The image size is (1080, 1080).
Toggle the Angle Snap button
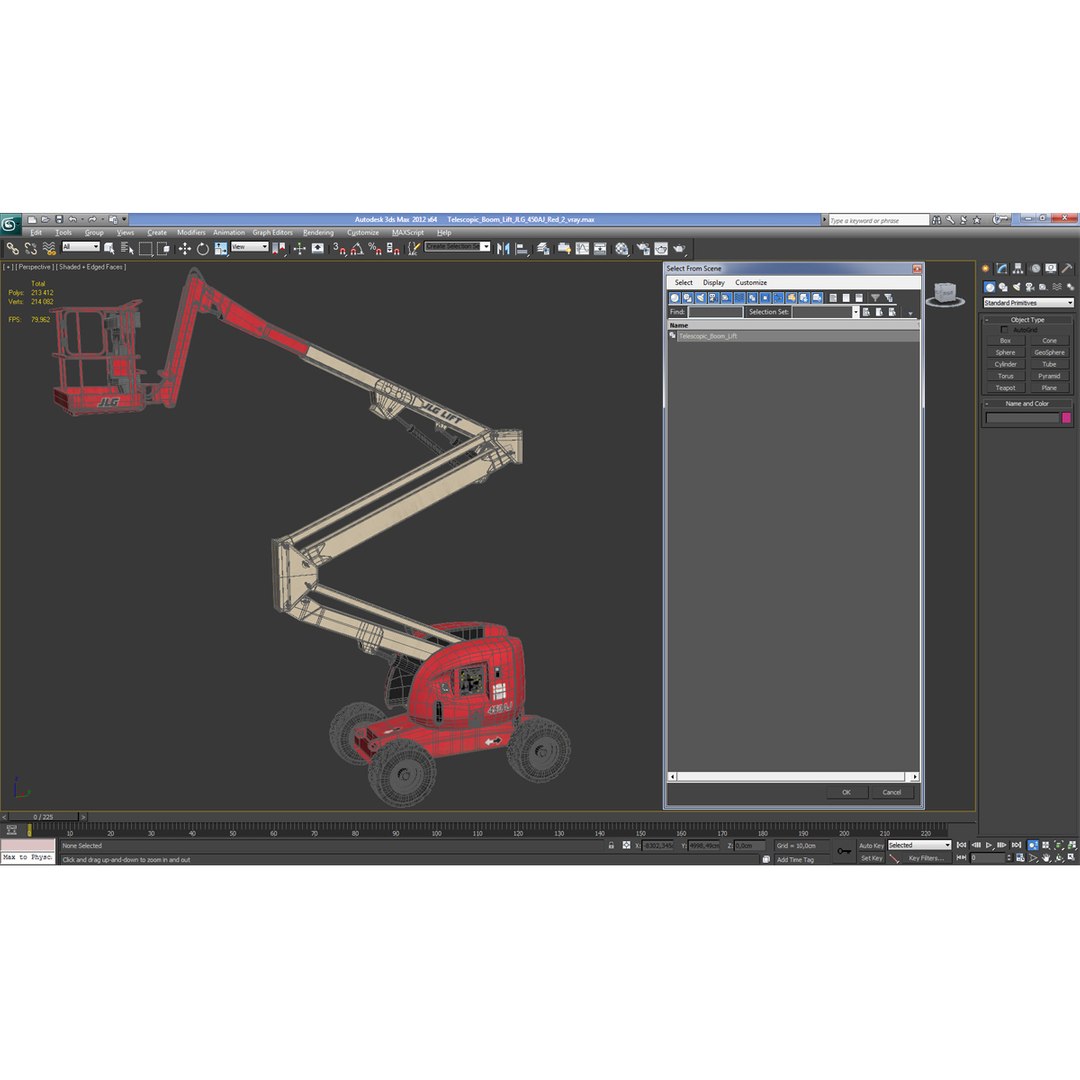coord(357,249)
